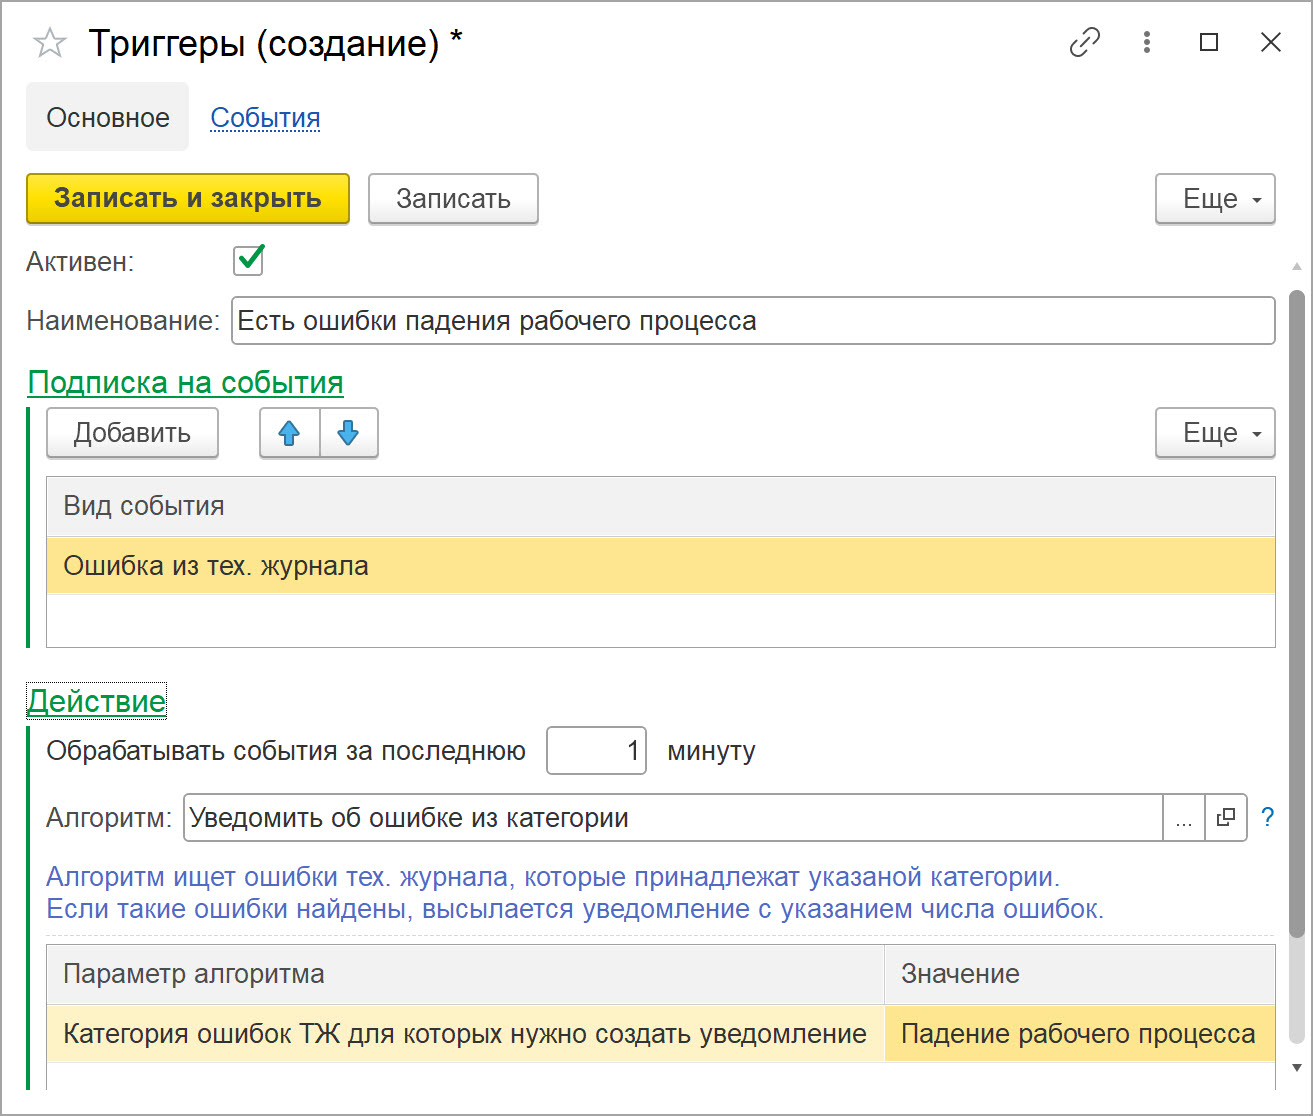Select the Основное tab
Image resolution: width=1313 pixels, height=1116 pixels.
point(108,118)
